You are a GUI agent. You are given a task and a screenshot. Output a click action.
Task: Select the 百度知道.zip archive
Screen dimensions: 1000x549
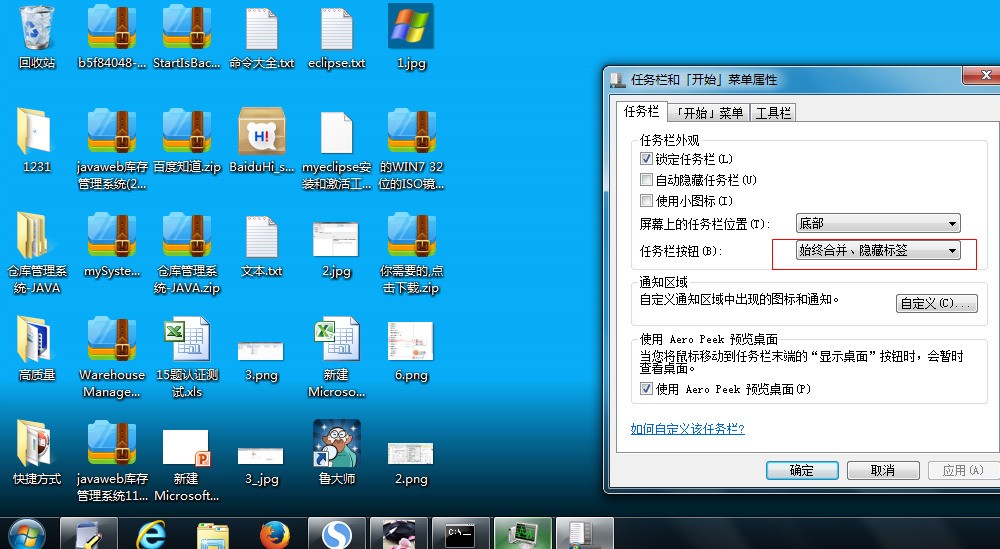pyautogui.click(x=186, y=131)
